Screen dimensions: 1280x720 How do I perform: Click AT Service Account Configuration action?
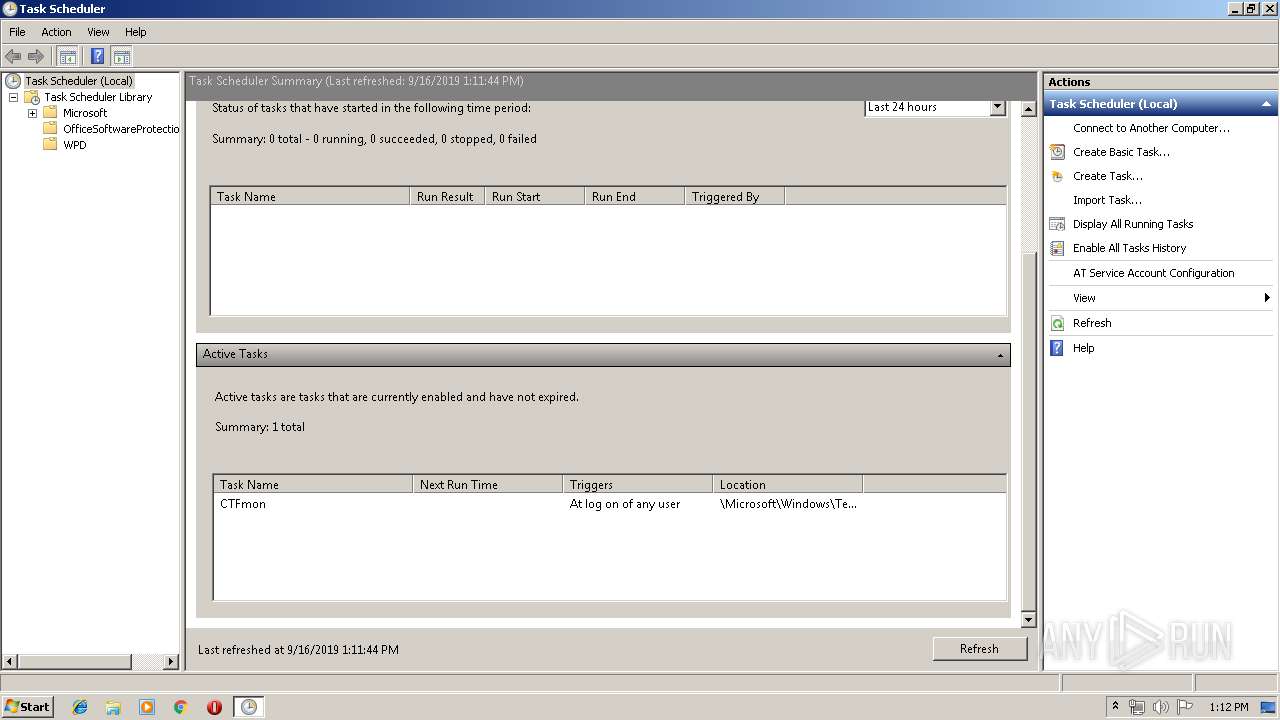click(x=1153, y=273)
